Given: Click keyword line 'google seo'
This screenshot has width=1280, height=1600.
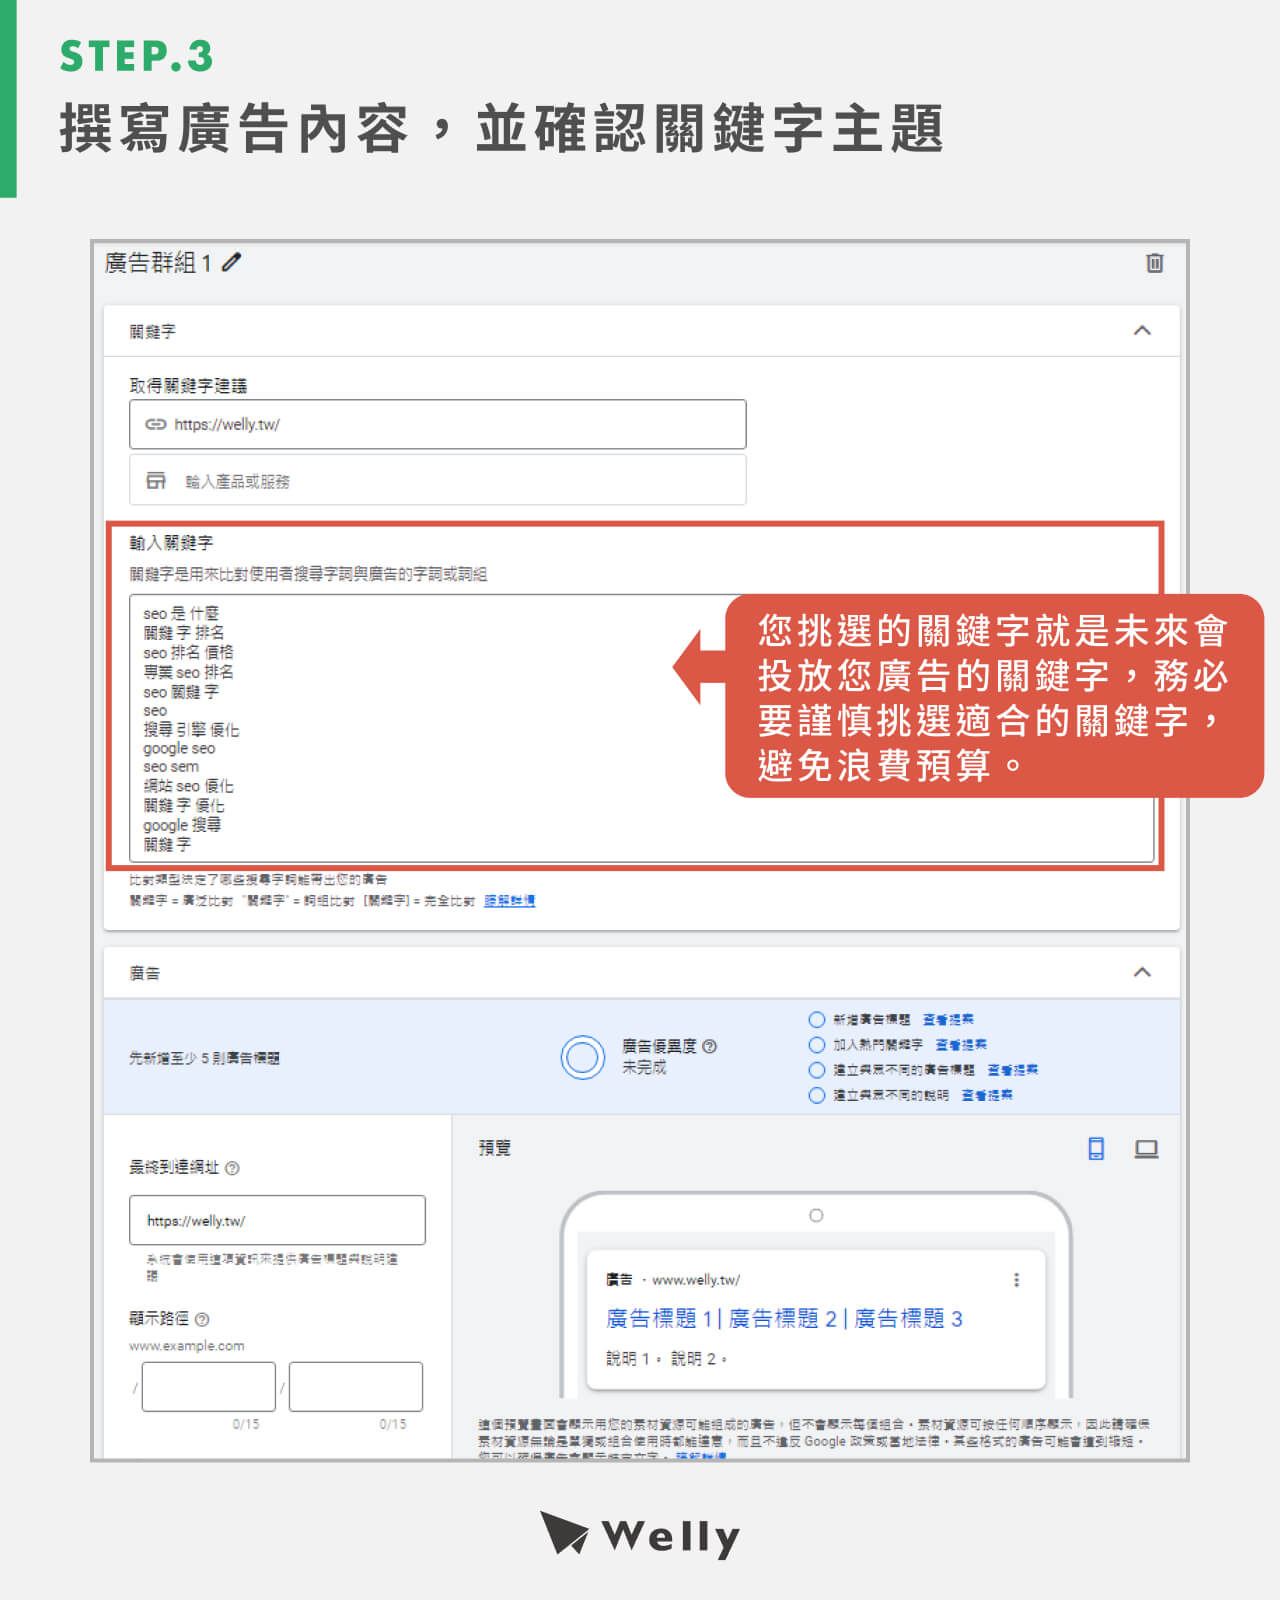Looking at the screenshot, I should tap(179, 748).
